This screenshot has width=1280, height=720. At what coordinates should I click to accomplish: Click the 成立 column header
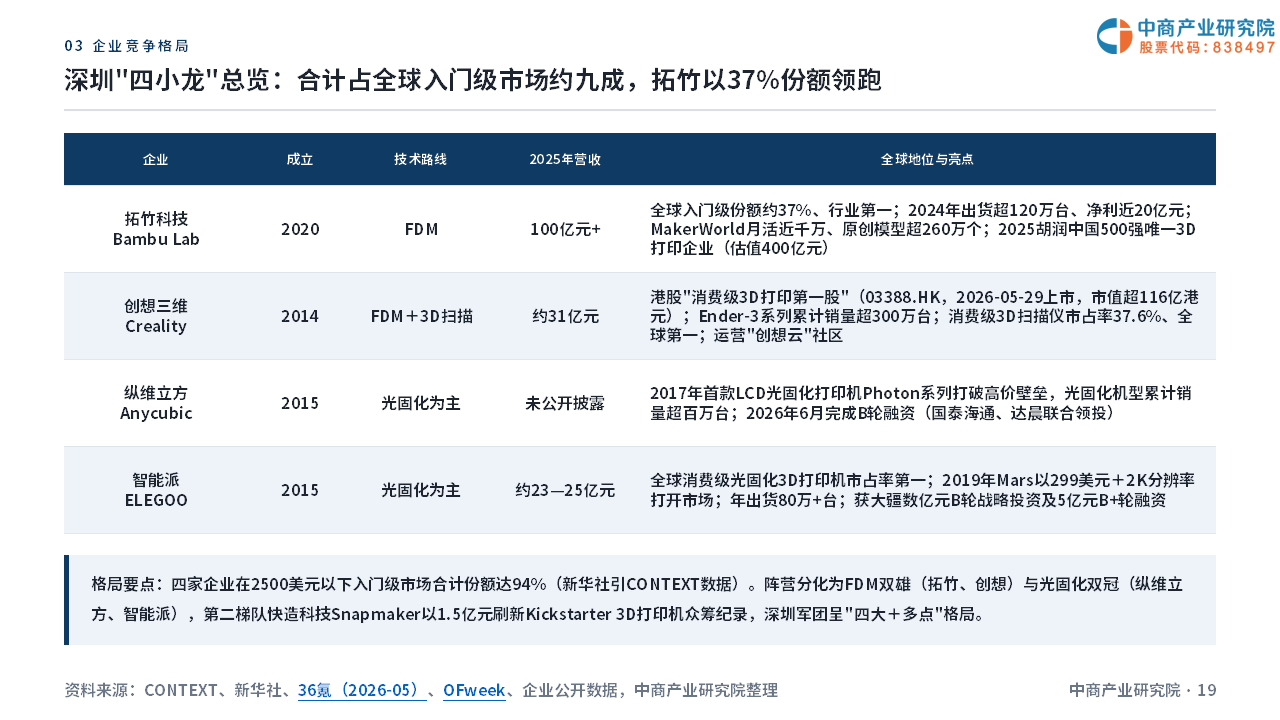[300, 159]
